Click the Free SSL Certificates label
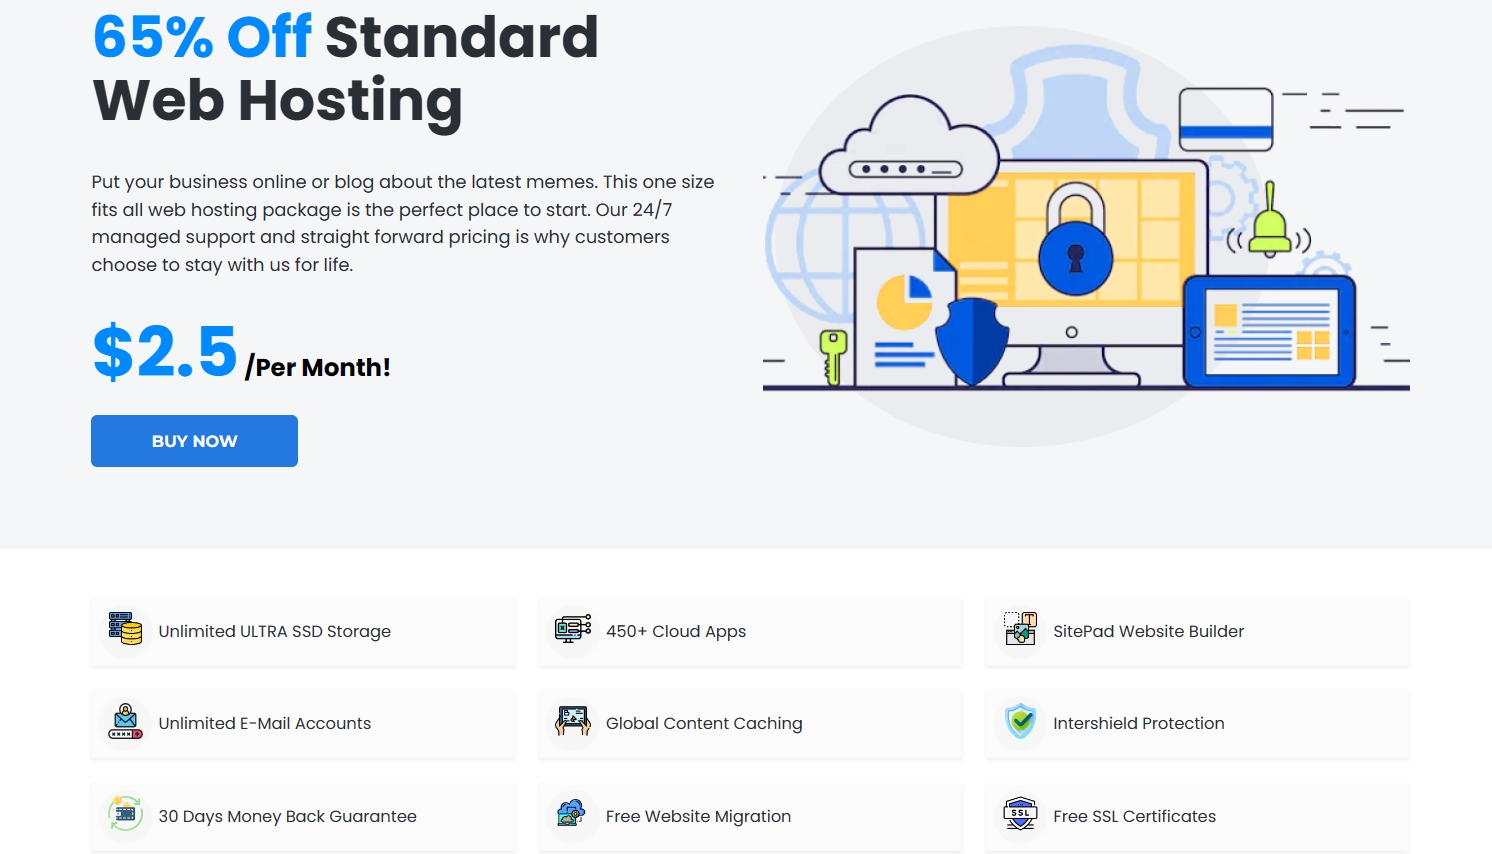Screen dimensions: 1492x854 pyautogui.click(x=1134, y=817)
